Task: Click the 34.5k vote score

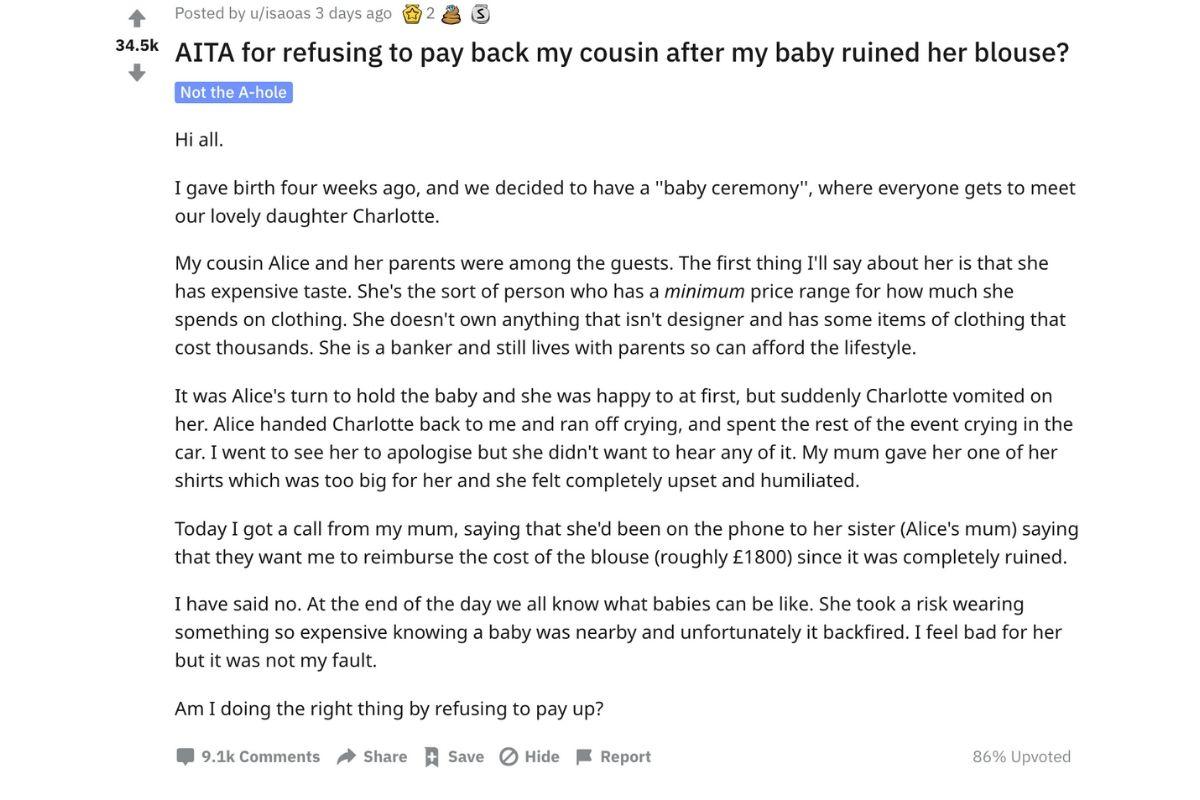Action: [x=137, y=45]
